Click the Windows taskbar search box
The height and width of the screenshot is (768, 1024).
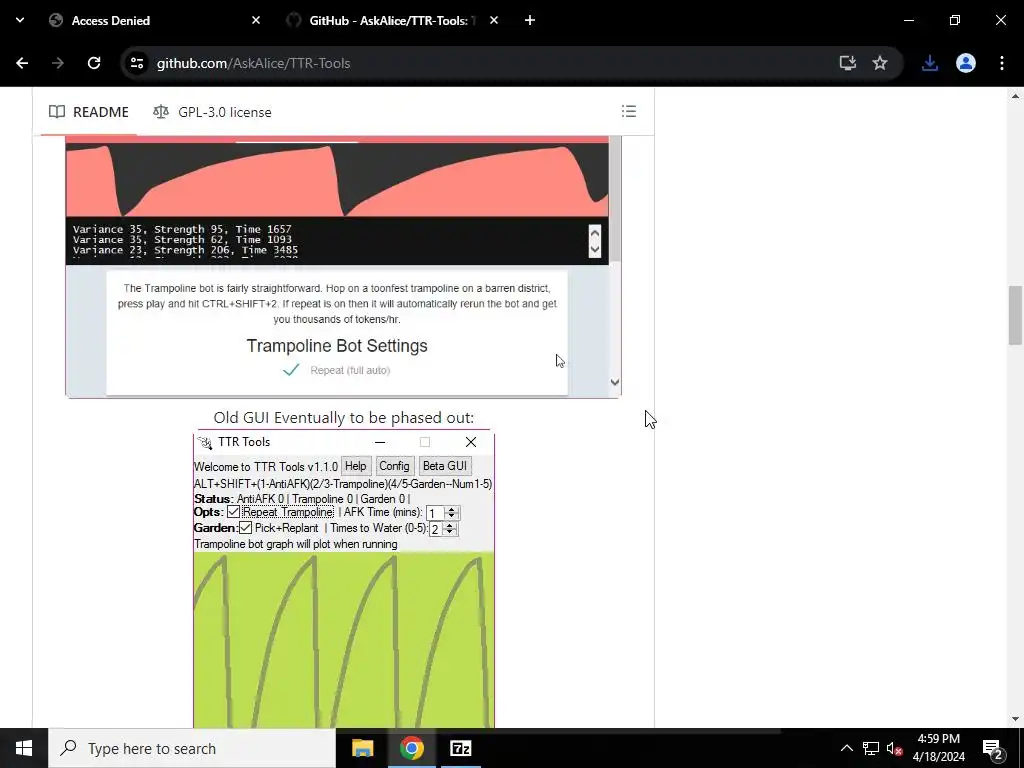pyautogui.click(x=192, y=748)
